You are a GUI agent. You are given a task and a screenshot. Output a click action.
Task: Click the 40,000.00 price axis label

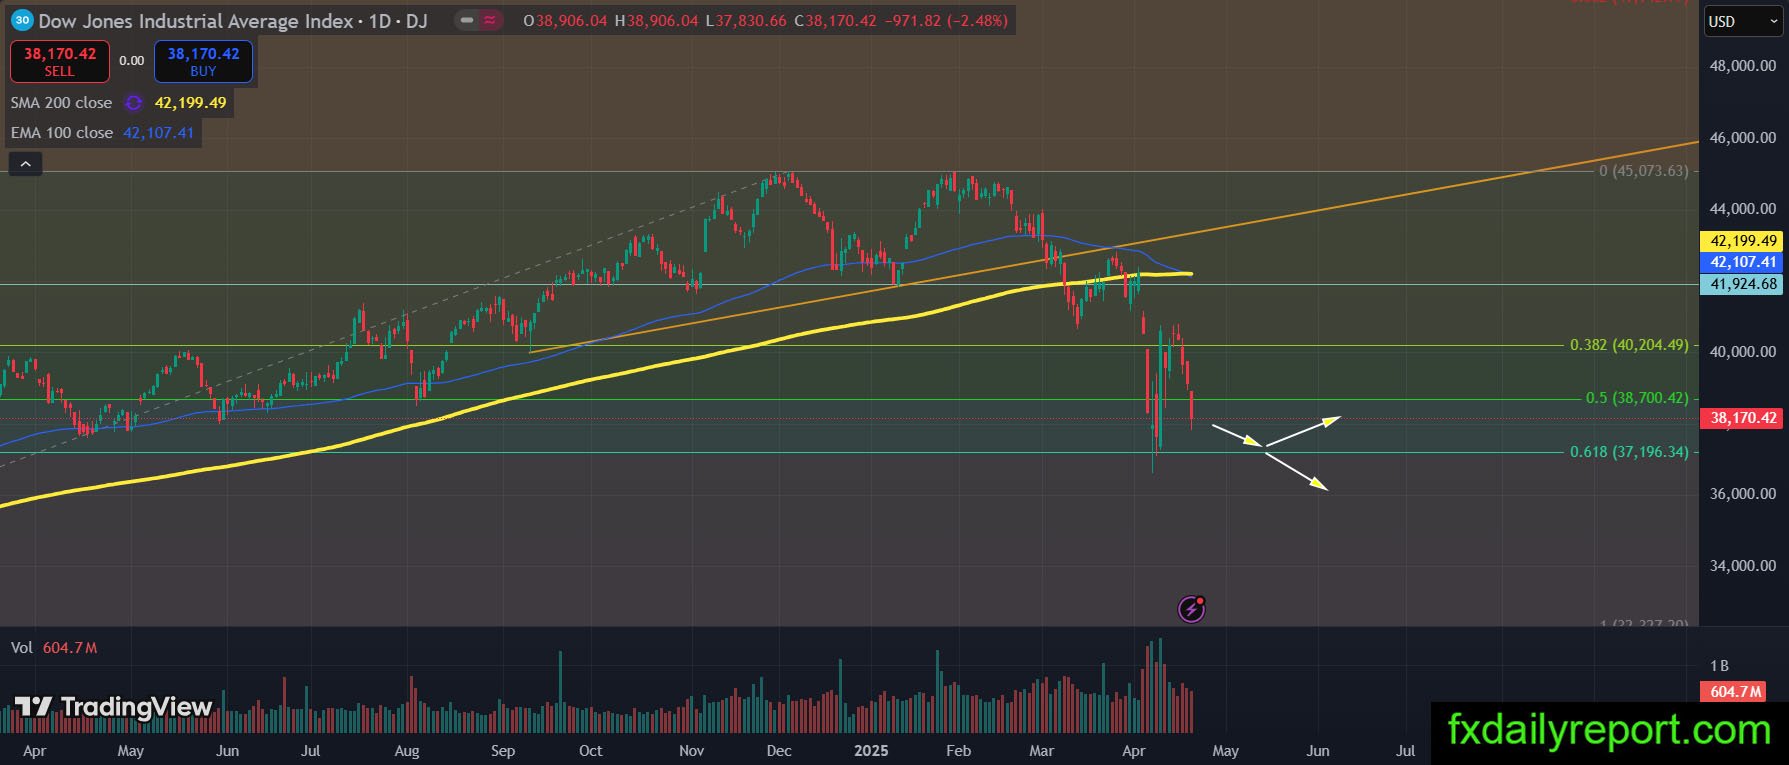pyautogui.click(x=1743, y=352)
